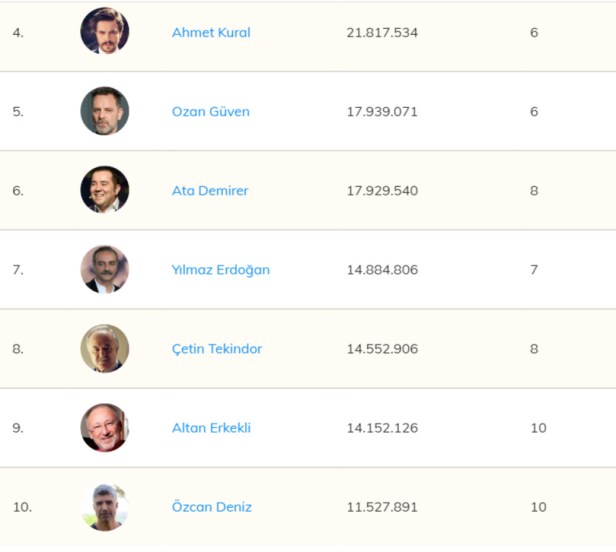The image size is (616, 552).
Task: Click rank number 9. in the list
Action: pos(18,428)
